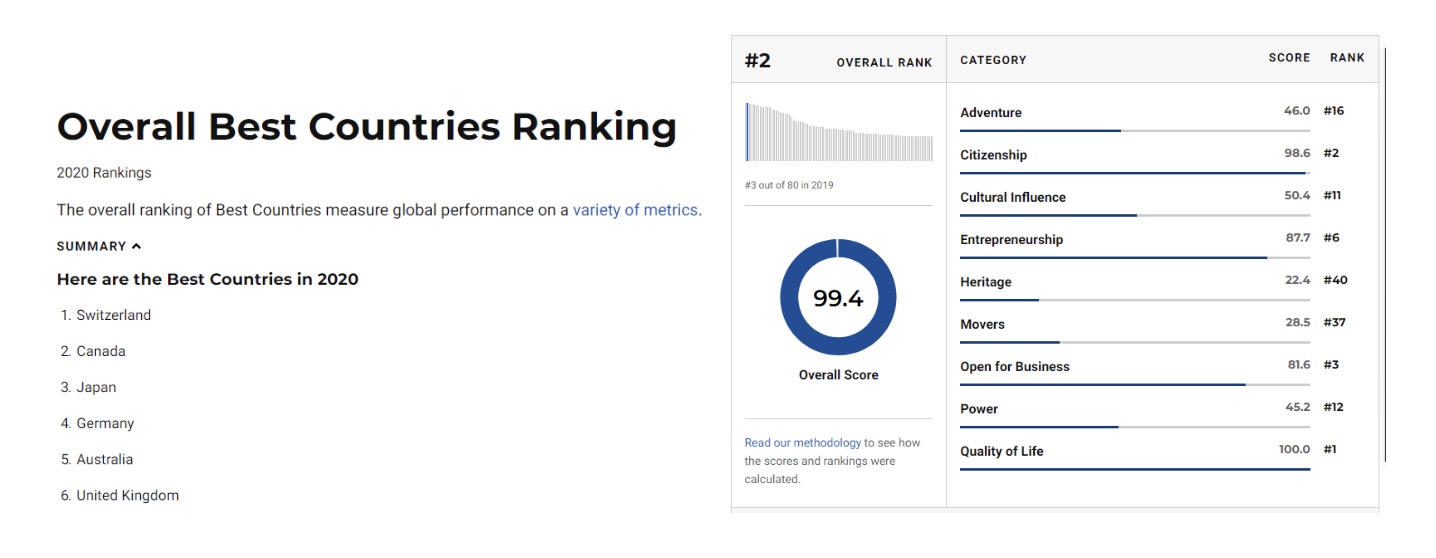The image size is (1436, 558).
Task: Click the overall score donut chart
Action: [x=838, y=297]
